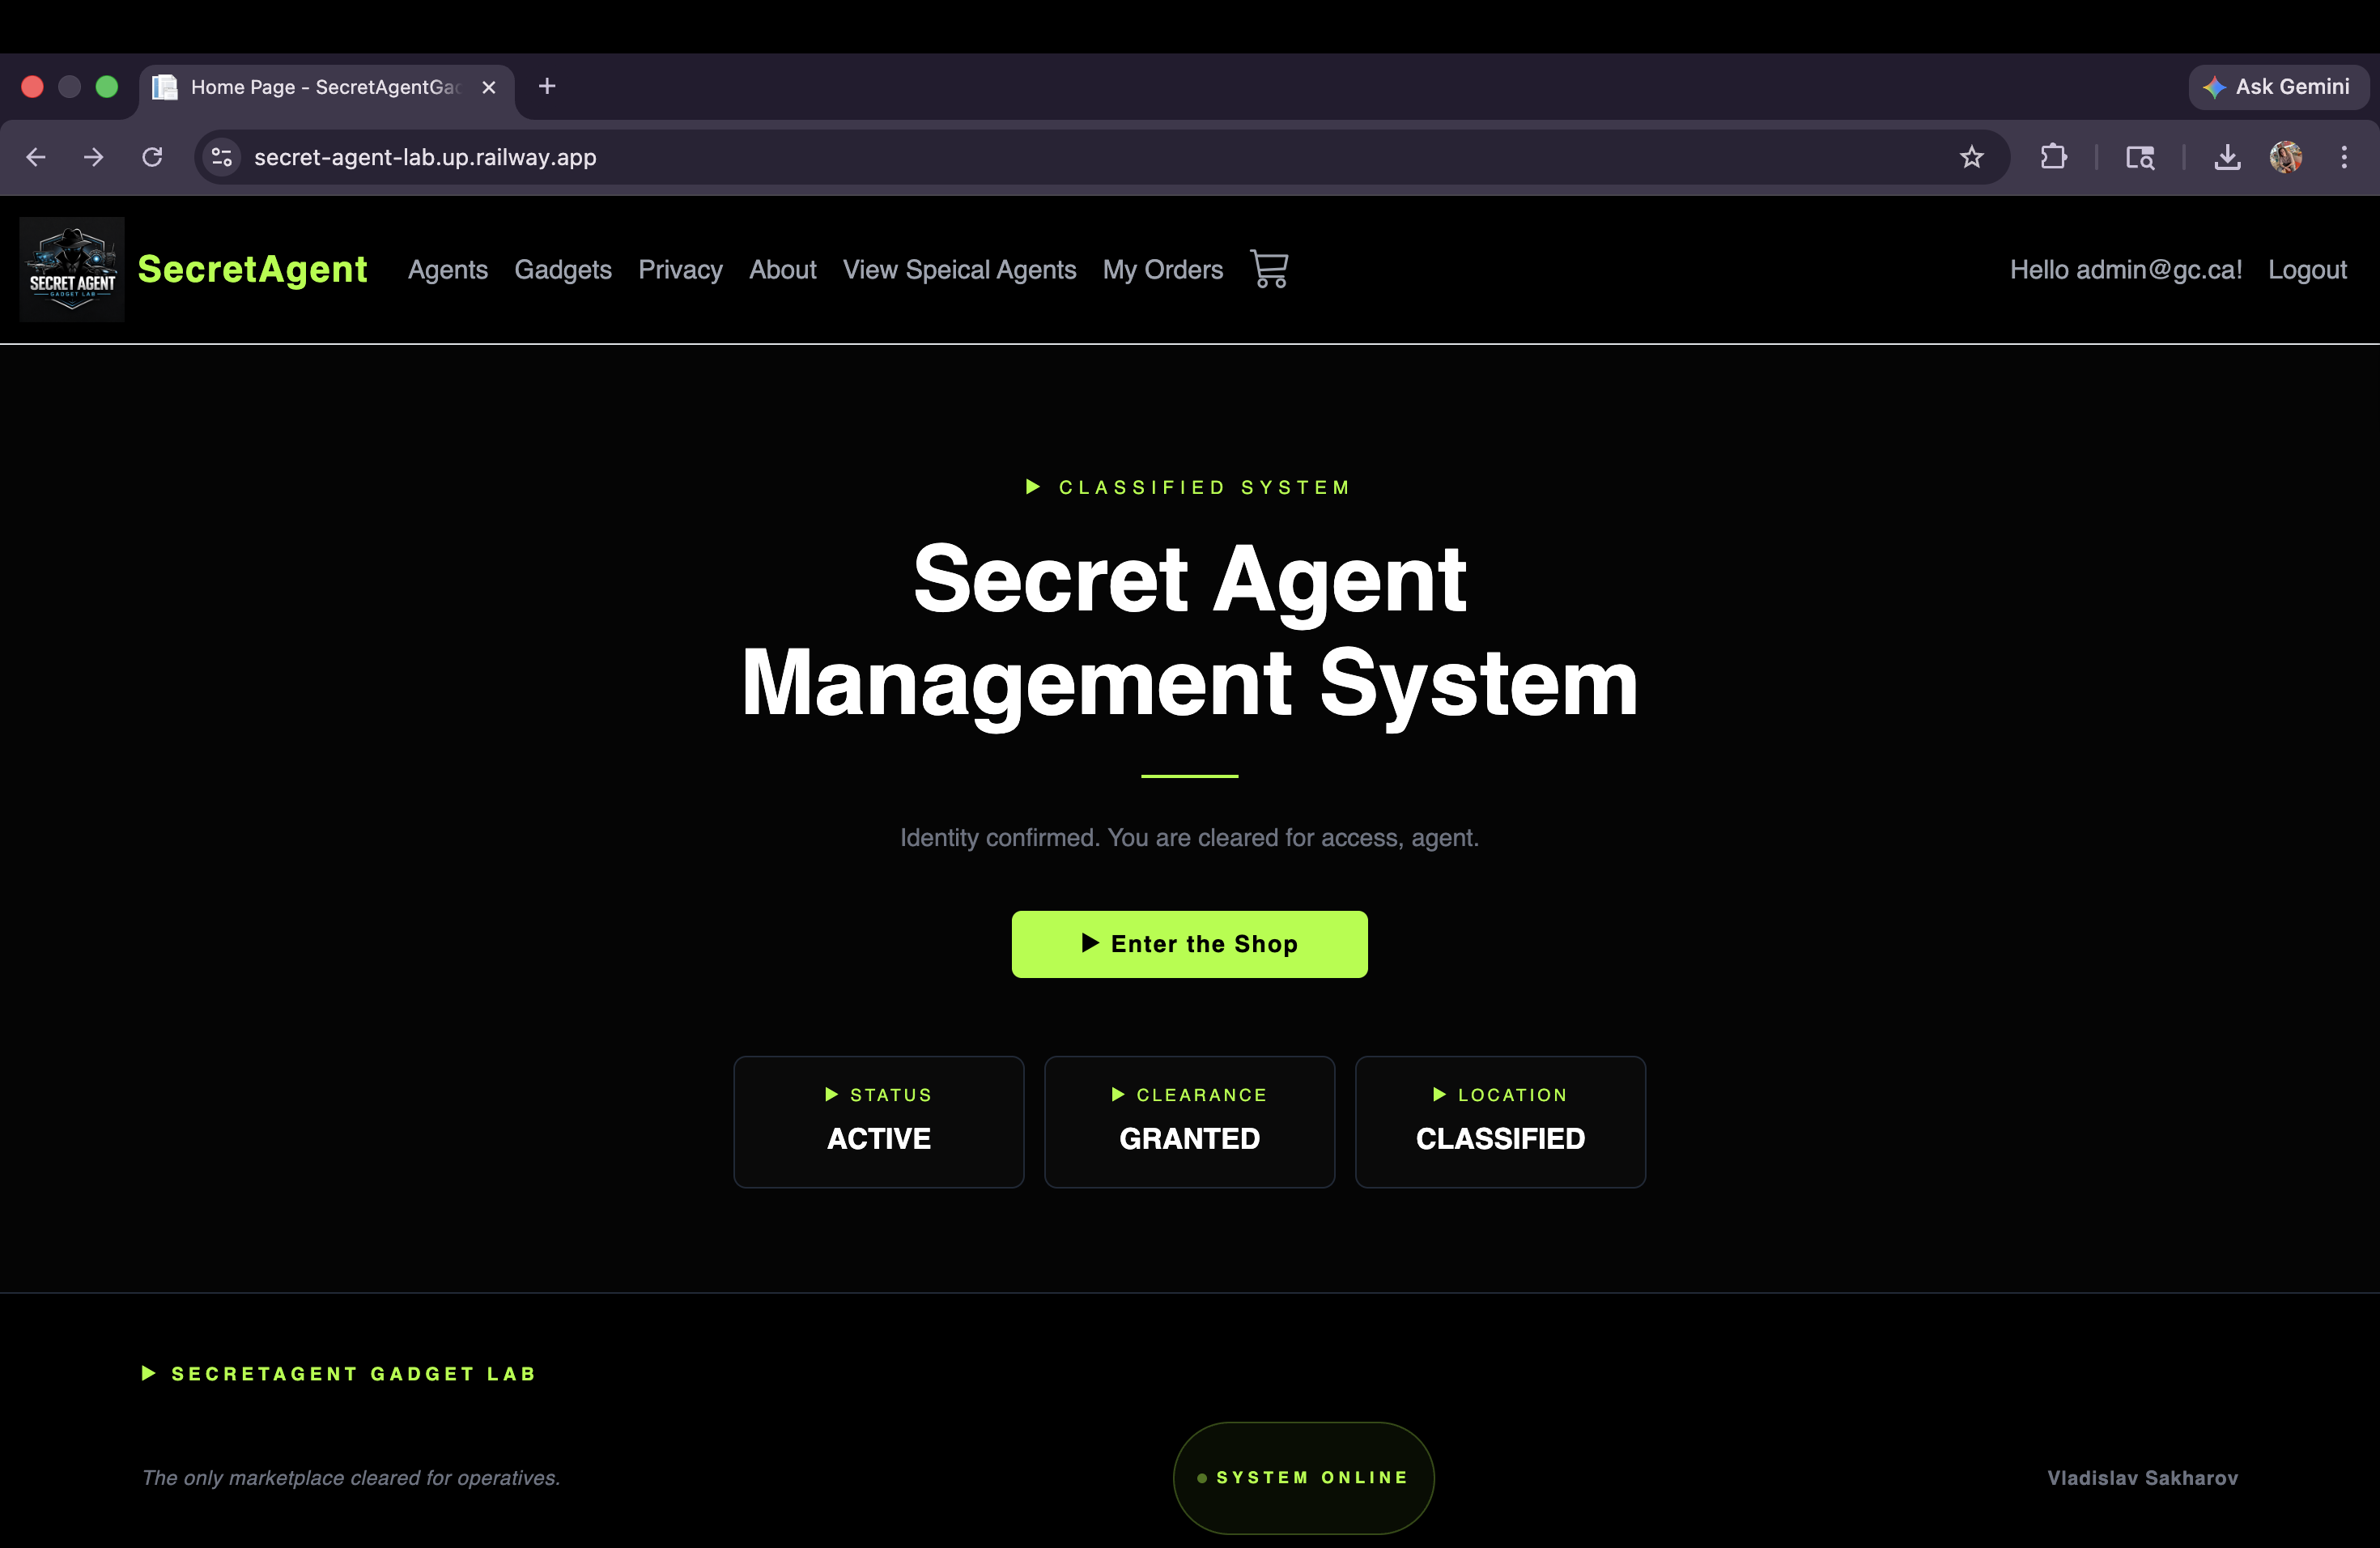Click Ask Gemini button
The image size is (2380, 1548).
pos(2278,87)
